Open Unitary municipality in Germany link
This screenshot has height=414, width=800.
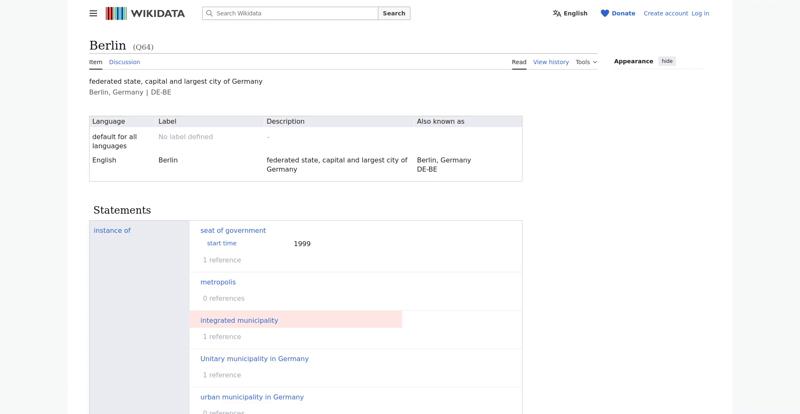click(x=254, y=359)
